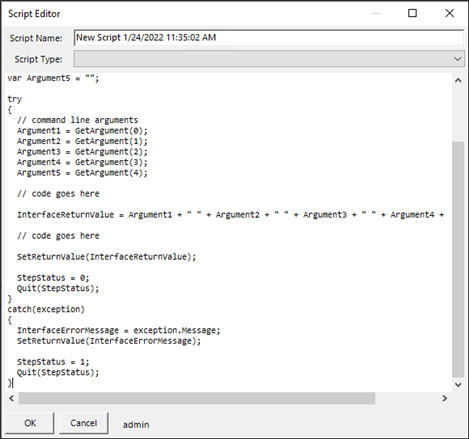Place cursor on InterfaceReturnValue assignment line
This screenshot has width=469, height=439.
[230, 215]
